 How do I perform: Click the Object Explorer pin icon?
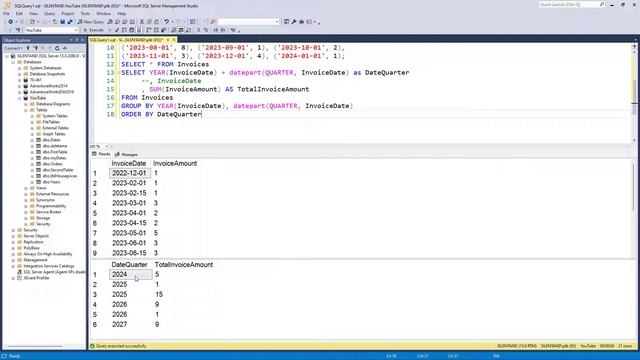point(77,40)
